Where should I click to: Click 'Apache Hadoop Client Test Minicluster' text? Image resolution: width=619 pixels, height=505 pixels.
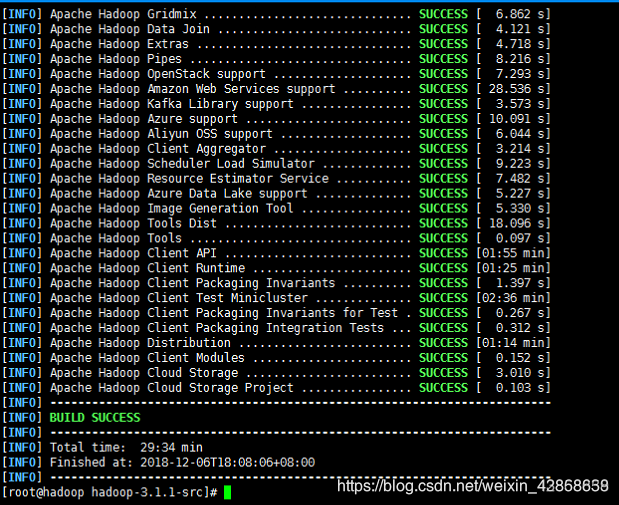(x=179, y=298)
